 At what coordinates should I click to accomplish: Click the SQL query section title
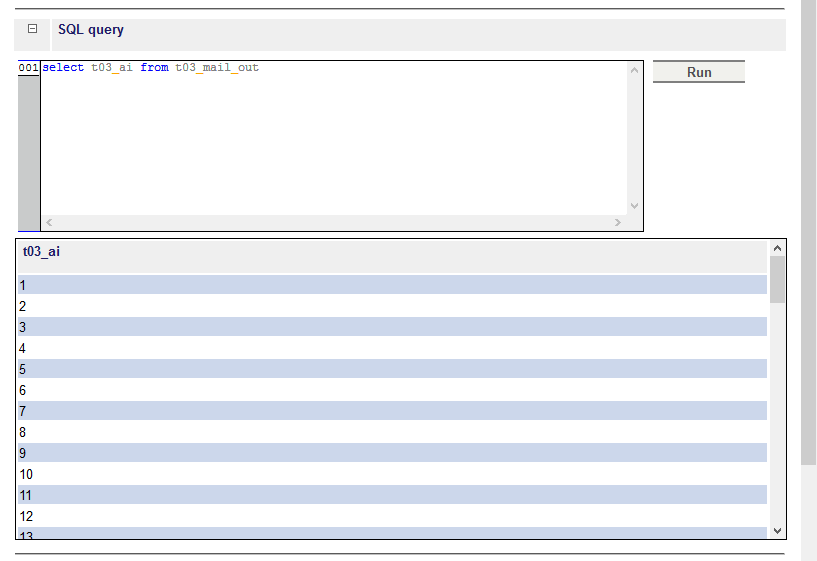tap(91, 30)
